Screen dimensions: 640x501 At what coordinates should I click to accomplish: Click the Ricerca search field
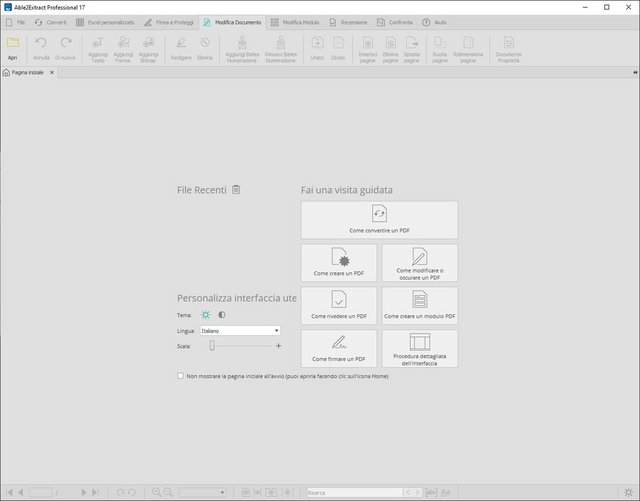354,492
